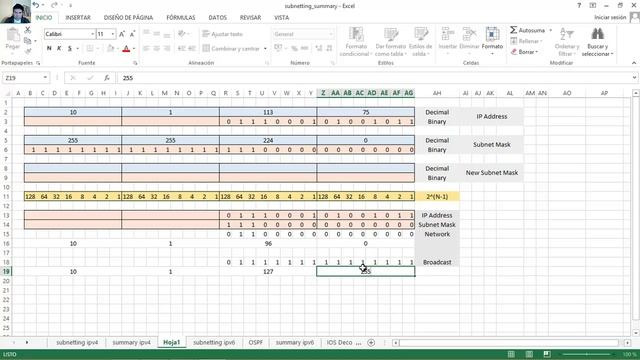Apply bold with the N icon
This screenshot has height=360, width=640.
(x=49, y=49)
